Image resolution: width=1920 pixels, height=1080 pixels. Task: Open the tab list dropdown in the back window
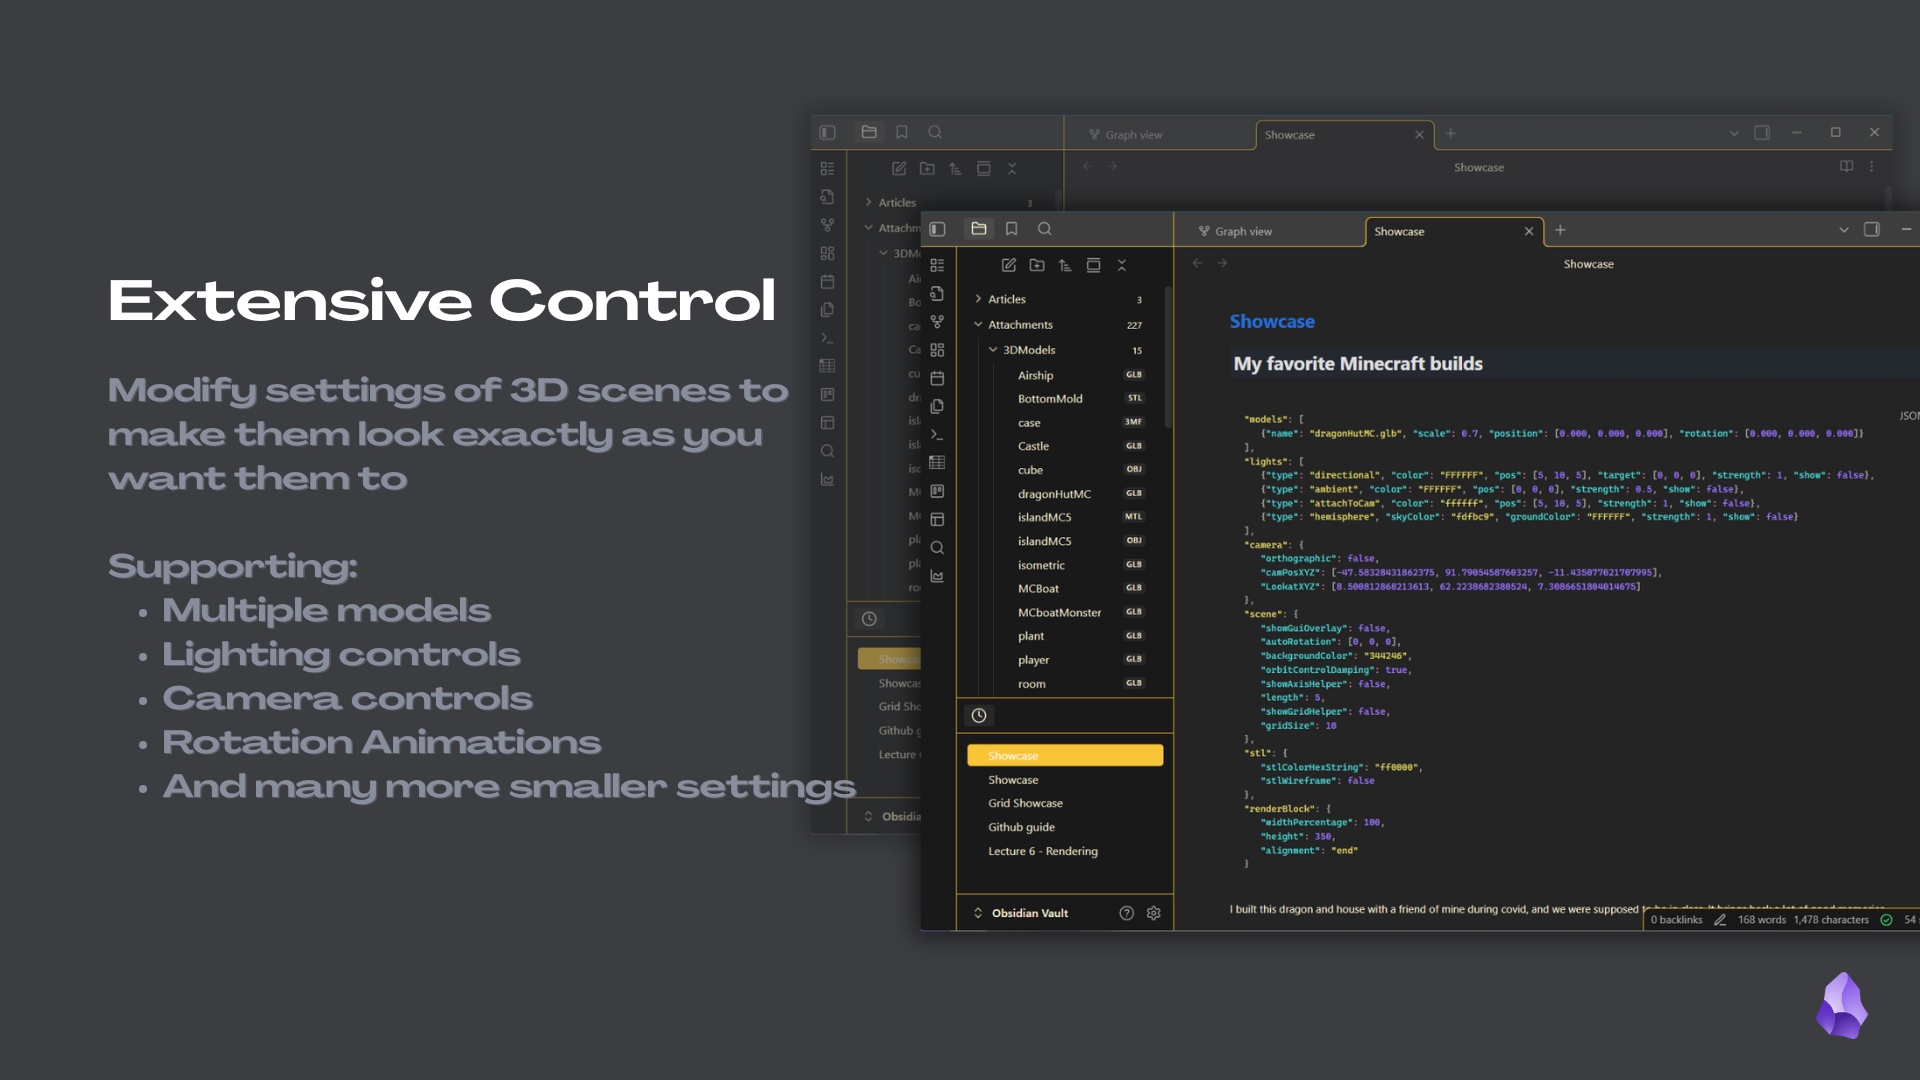click(x=1734, y=133)
